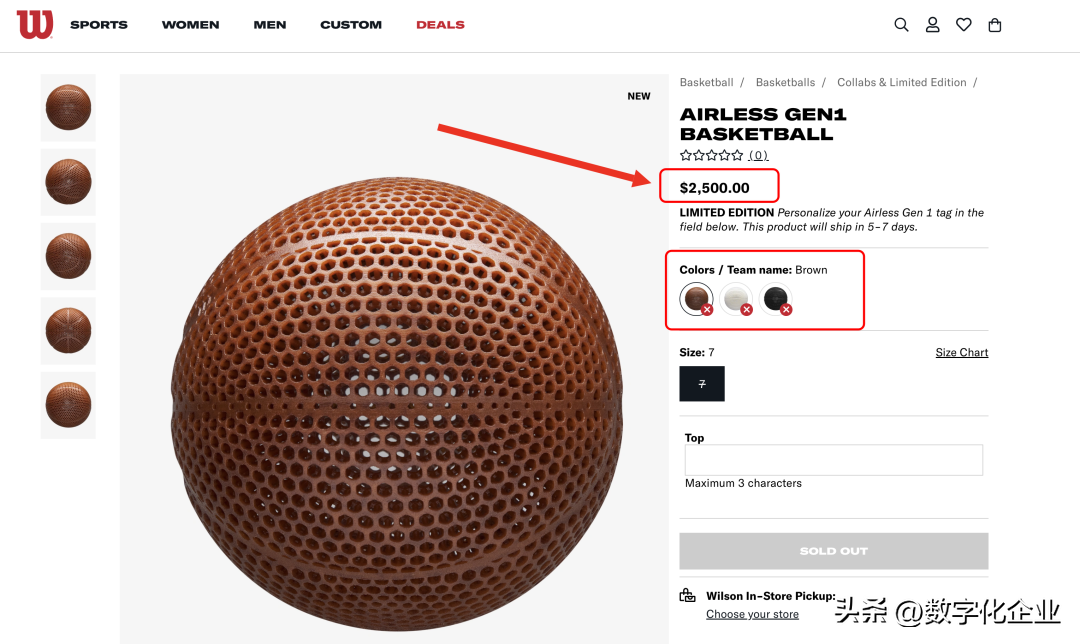
Task: Select the white color swatch
Action: pyautogui.click(x=736, y=299)
